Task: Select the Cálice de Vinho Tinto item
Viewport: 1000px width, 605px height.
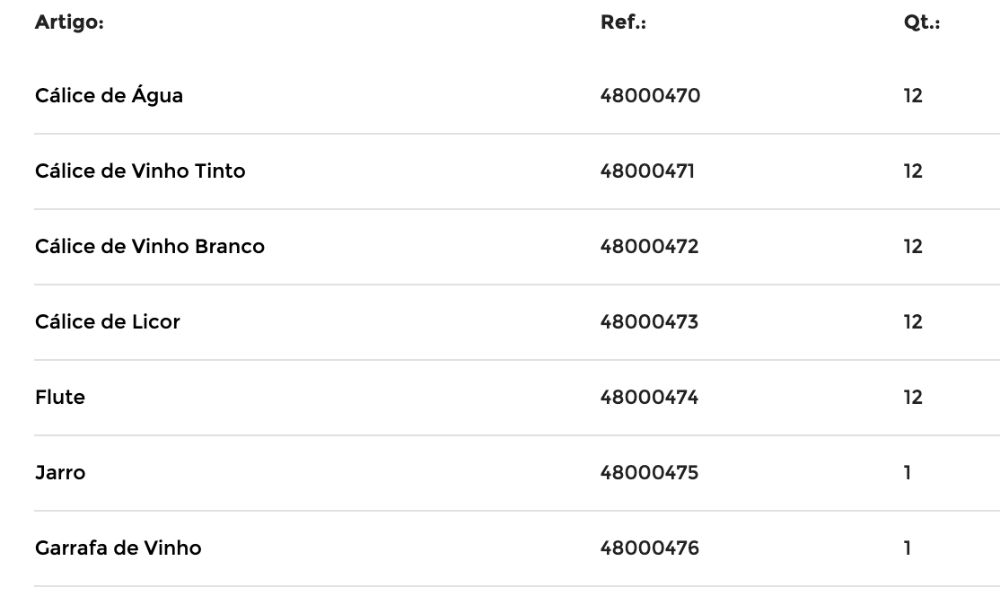Action: click(x=140, y=171)
